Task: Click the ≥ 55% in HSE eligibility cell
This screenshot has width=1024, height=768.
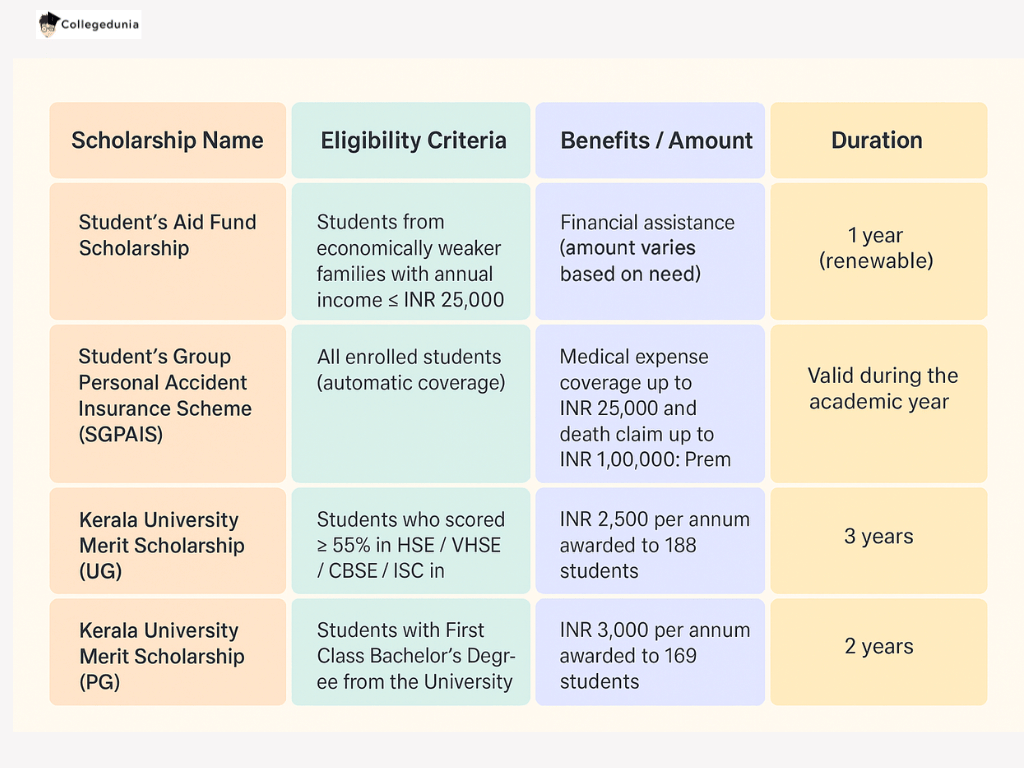Action: pyautogui.click(x=410, y=545)
